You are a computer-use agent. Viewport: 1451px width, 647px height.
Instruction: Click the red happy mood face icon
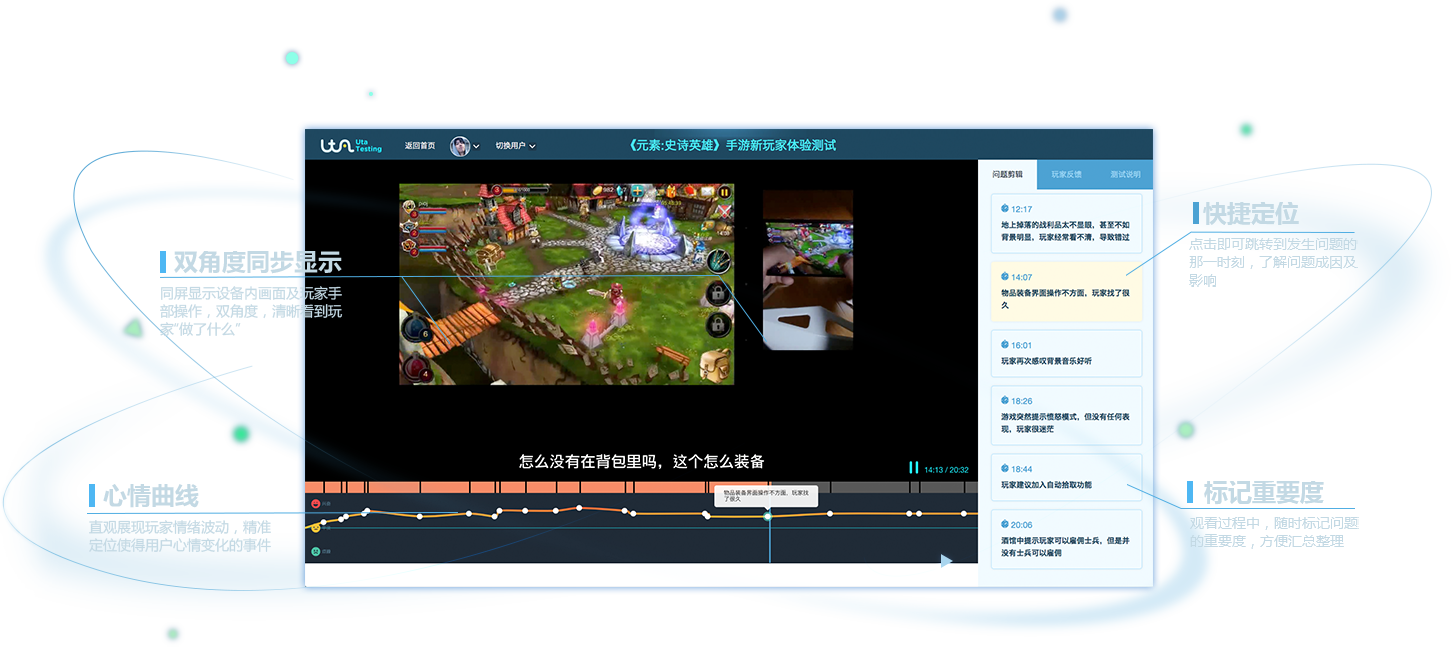[x=316, y=504]
